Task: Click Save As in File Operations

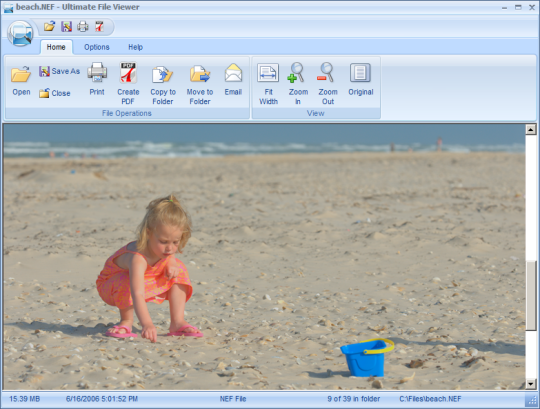Action: click(59, 71)
